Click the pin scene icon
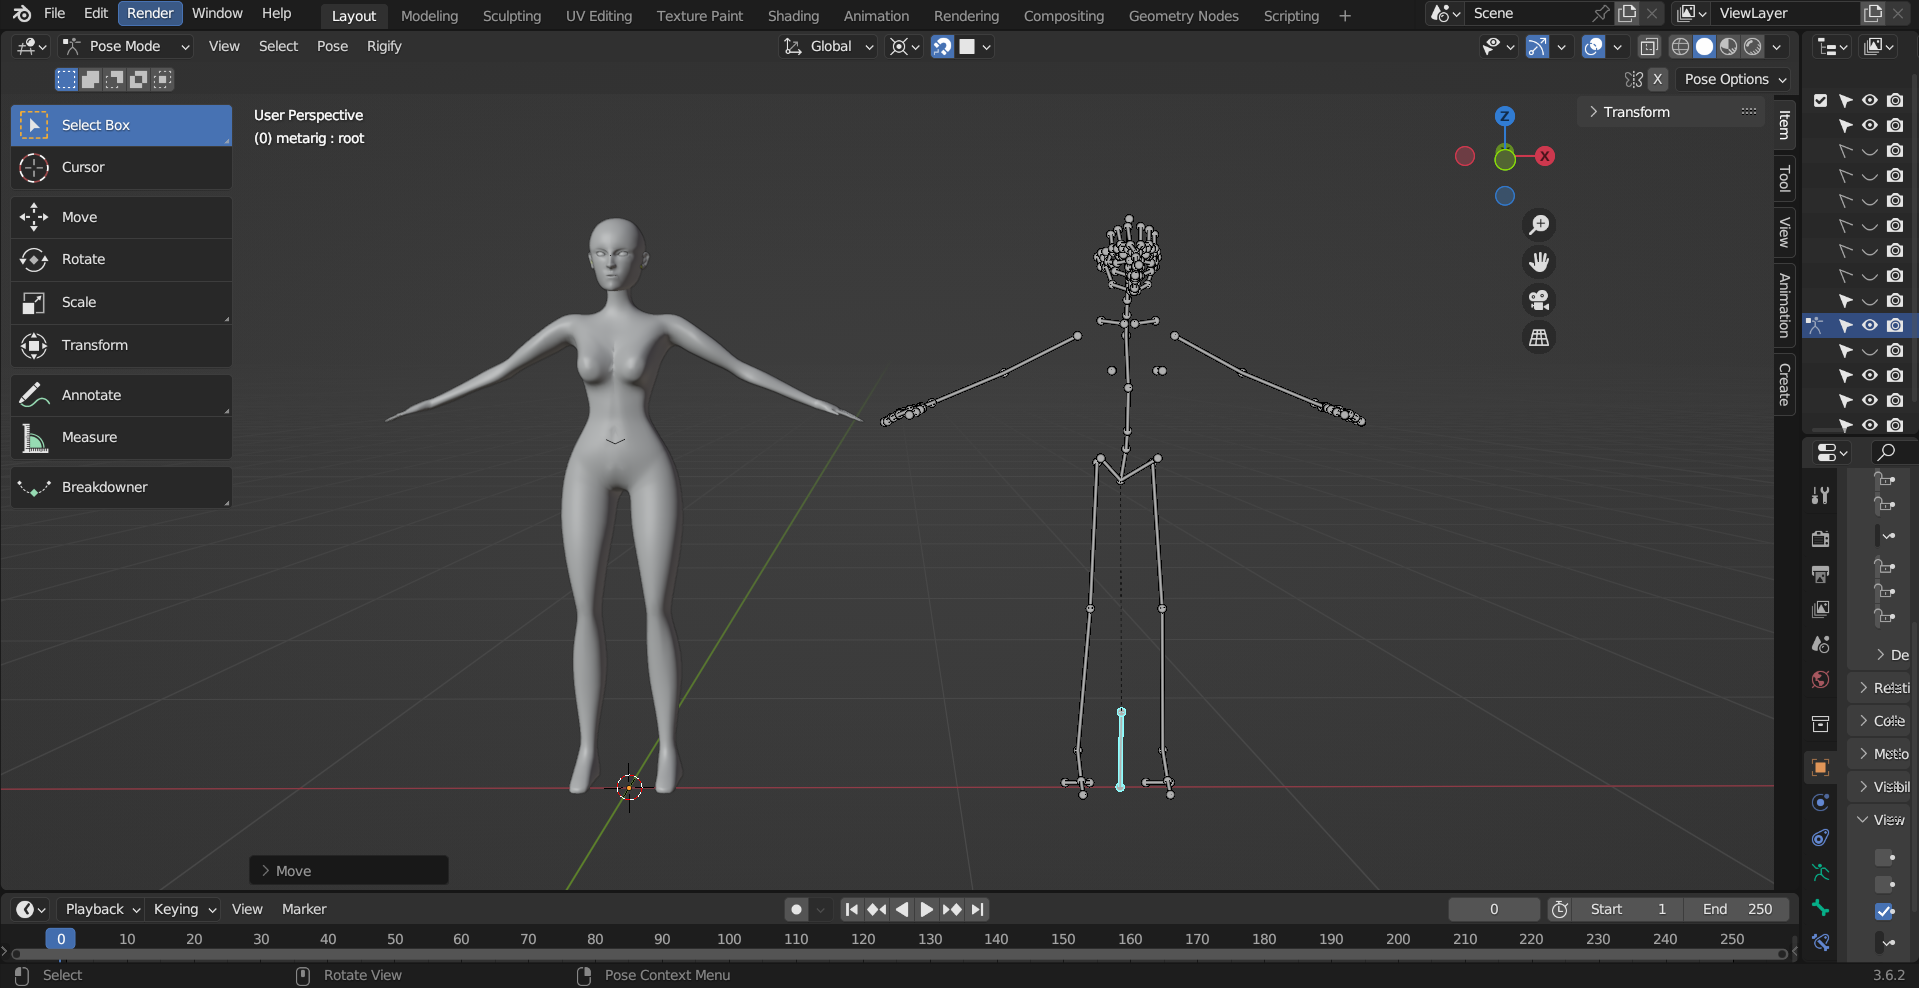This screenshot has width=1919, height=988. point(1601,13)
